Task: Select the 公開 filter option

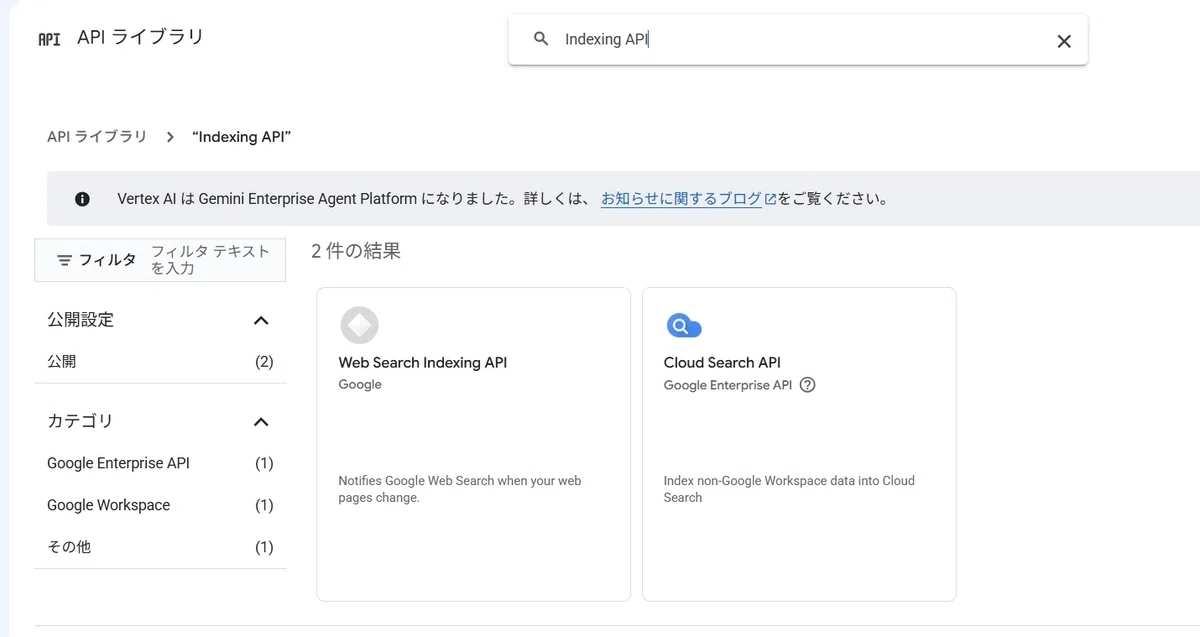Action: (x=160, y=362)
